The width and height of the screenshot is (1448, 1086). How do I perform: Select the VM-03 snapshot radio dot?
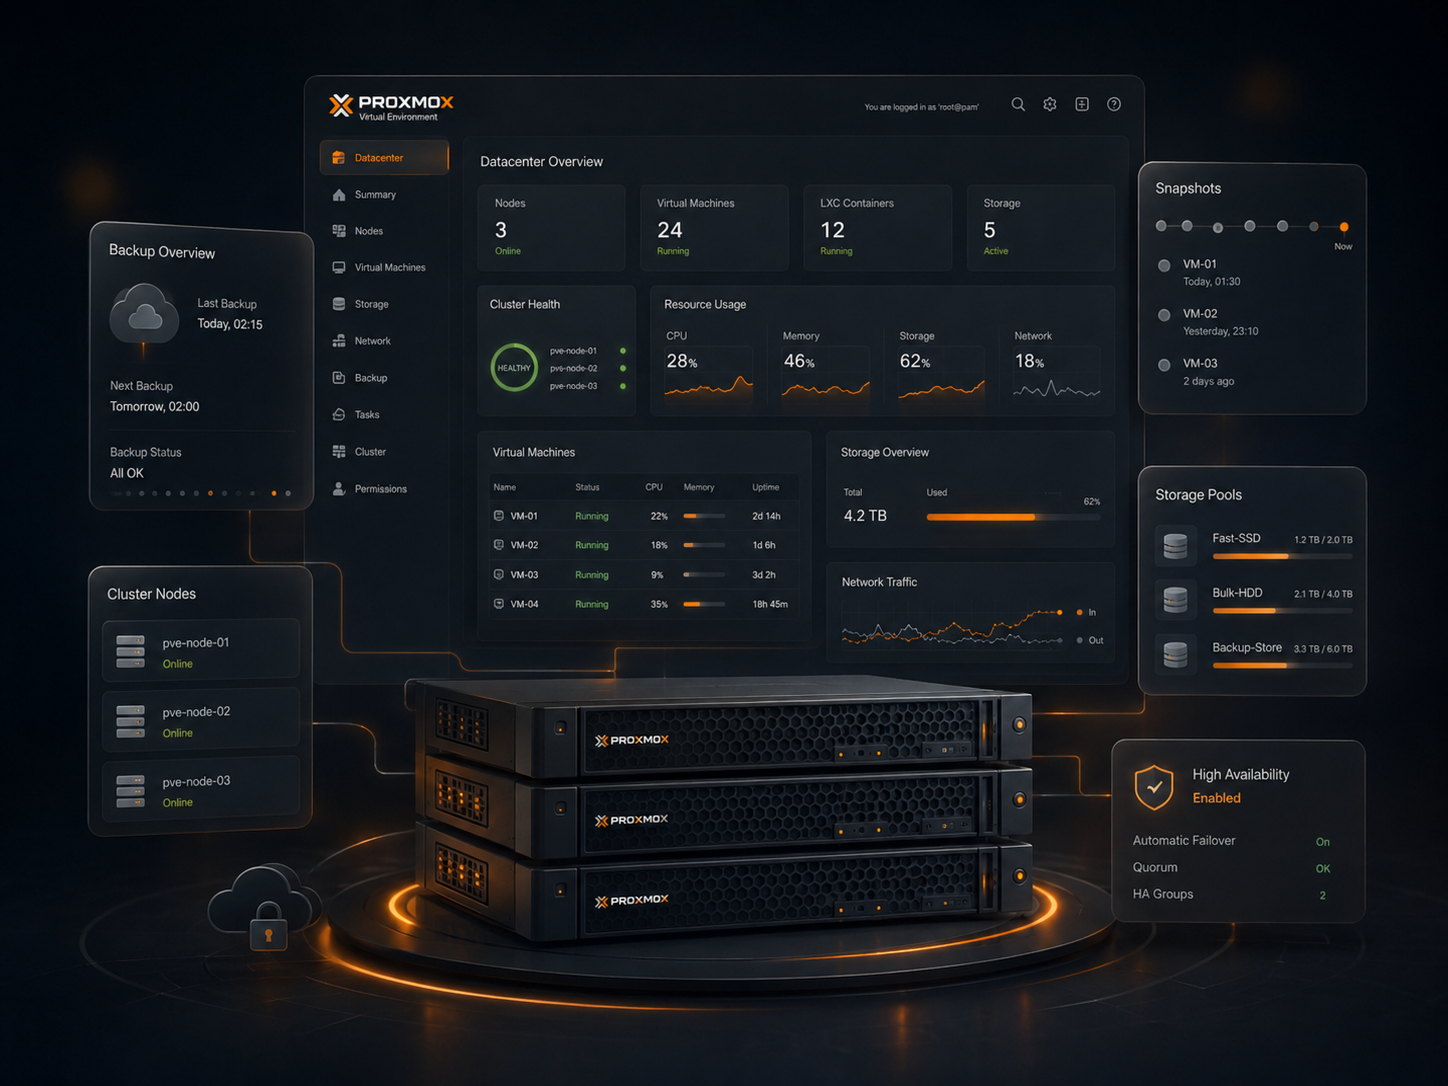[x=1164, y=365]
